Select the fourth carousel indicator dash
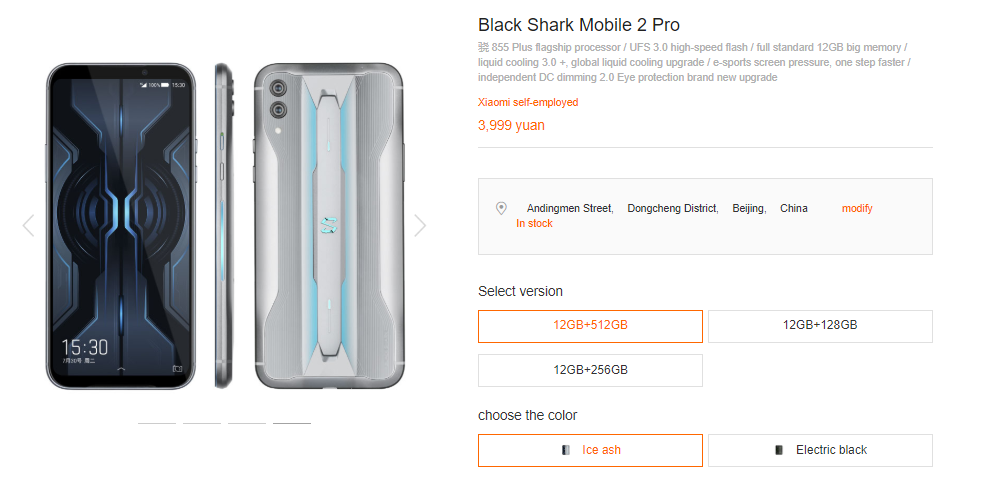984x478 pixels. pos(292,423)
